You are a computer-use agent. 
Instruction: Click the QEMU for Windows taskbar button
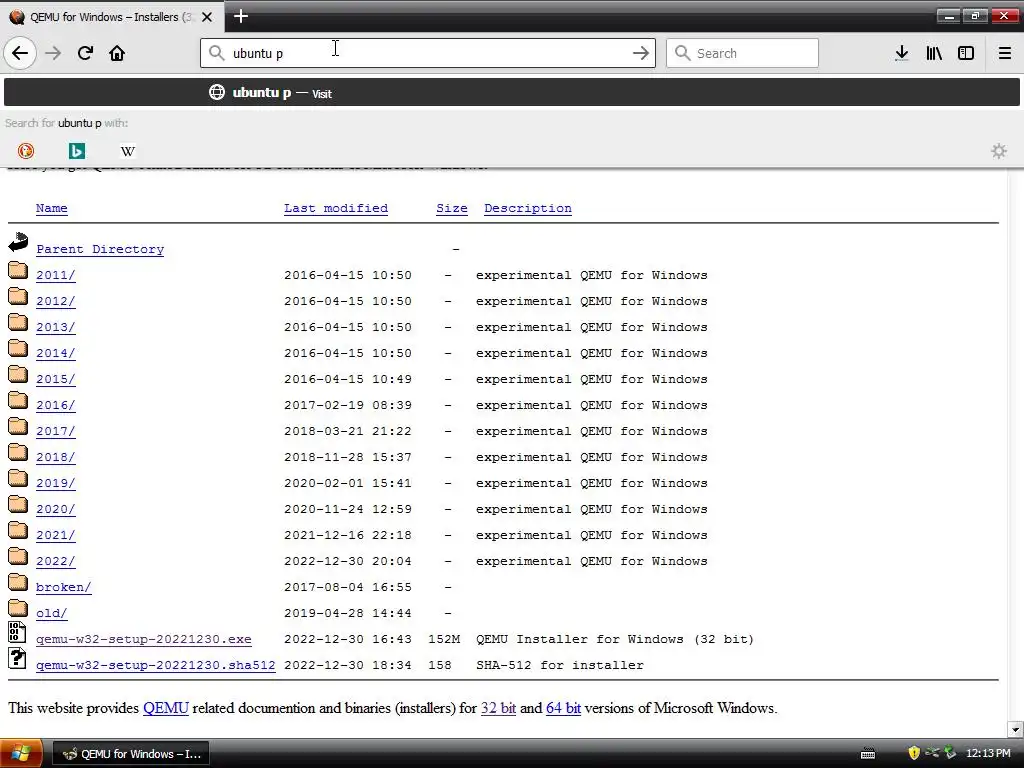tap(131, 754)
